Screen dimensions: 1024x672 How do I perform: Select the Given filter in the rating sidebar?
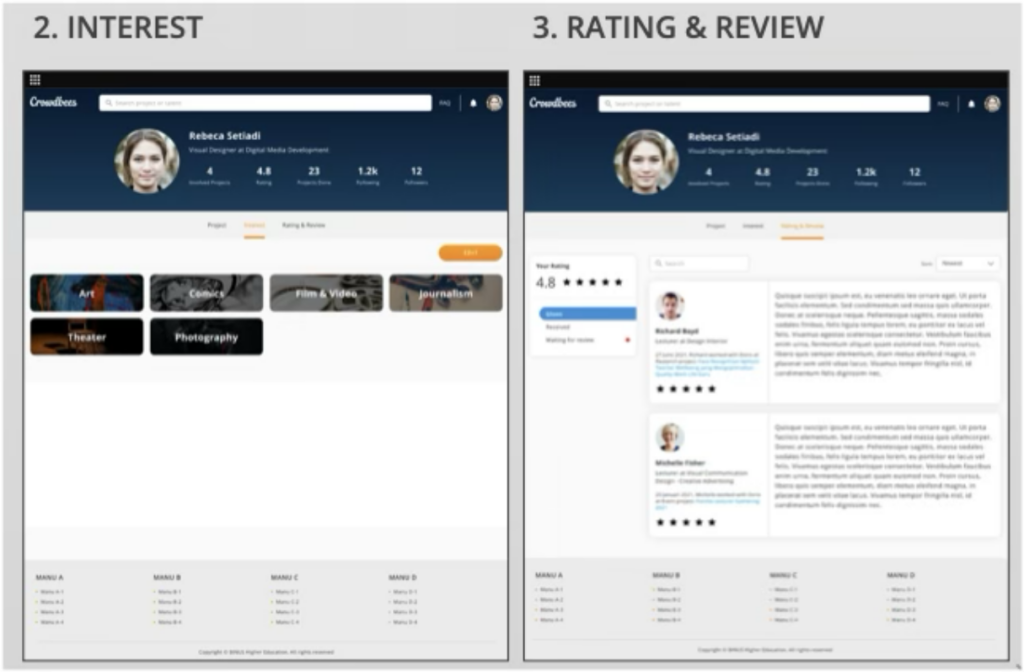(x=586, y=314)
